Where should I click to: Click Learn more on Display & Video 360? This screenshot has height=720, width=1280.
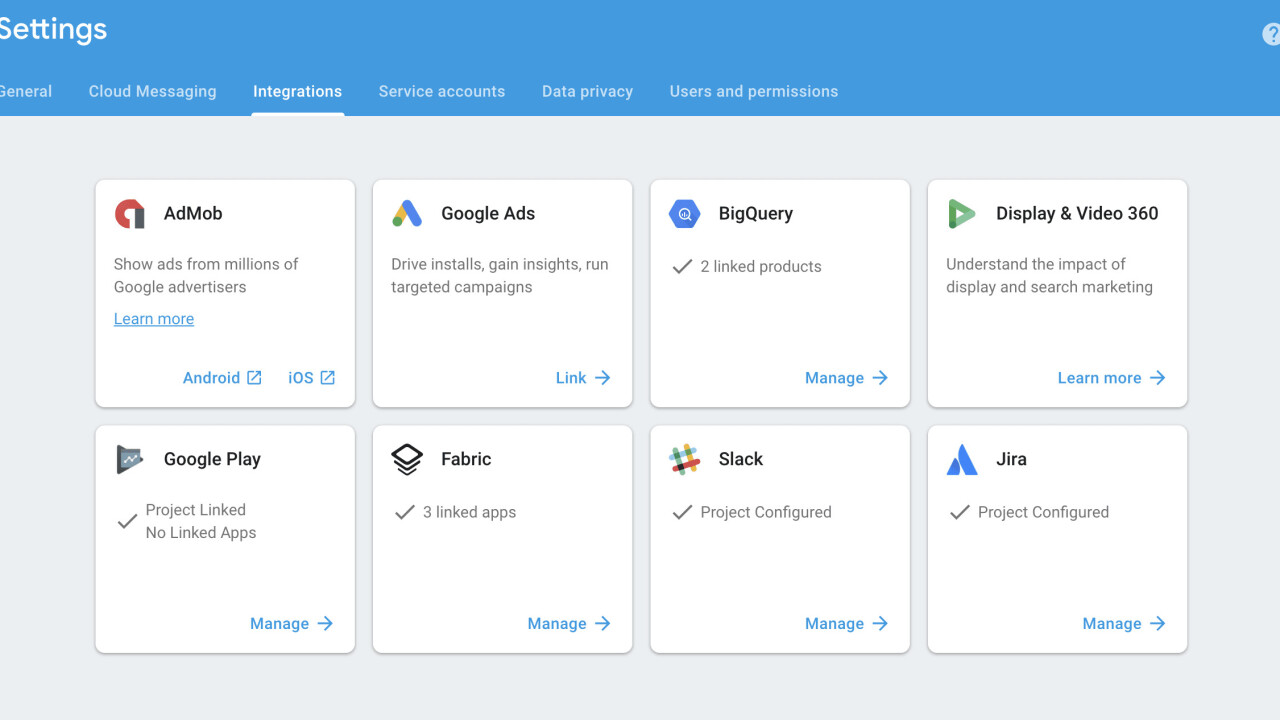(x=1111, y=378)
